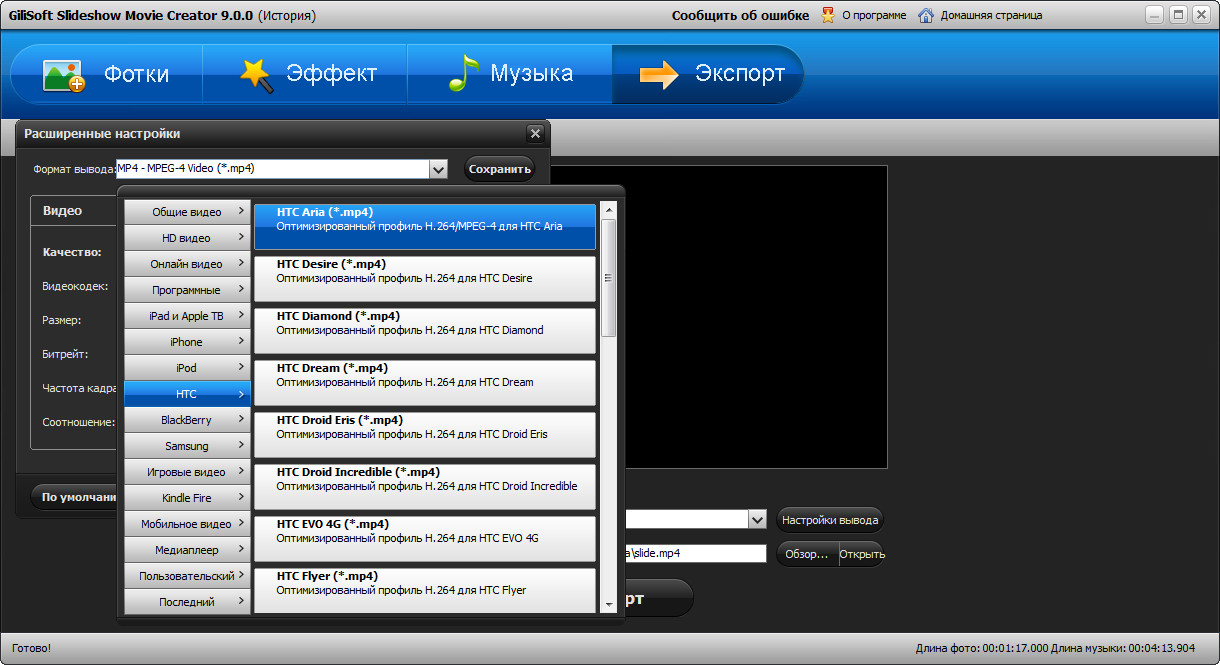
Task: Select iPod category
Action: coord(187,368)
